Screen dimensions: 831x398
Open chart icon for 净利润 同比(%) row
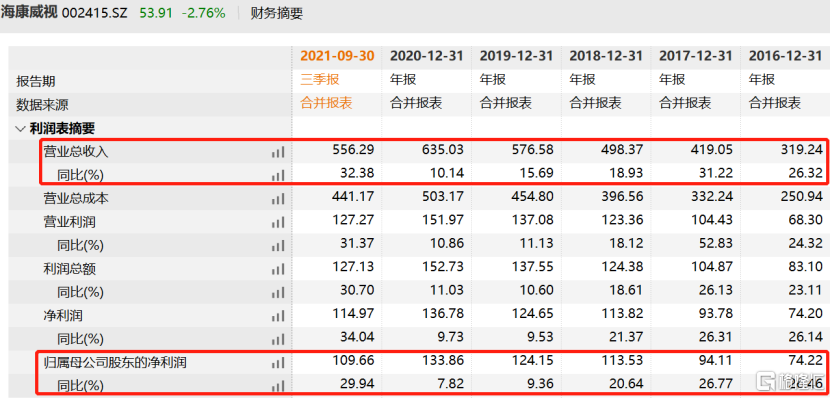pos(278,339)
